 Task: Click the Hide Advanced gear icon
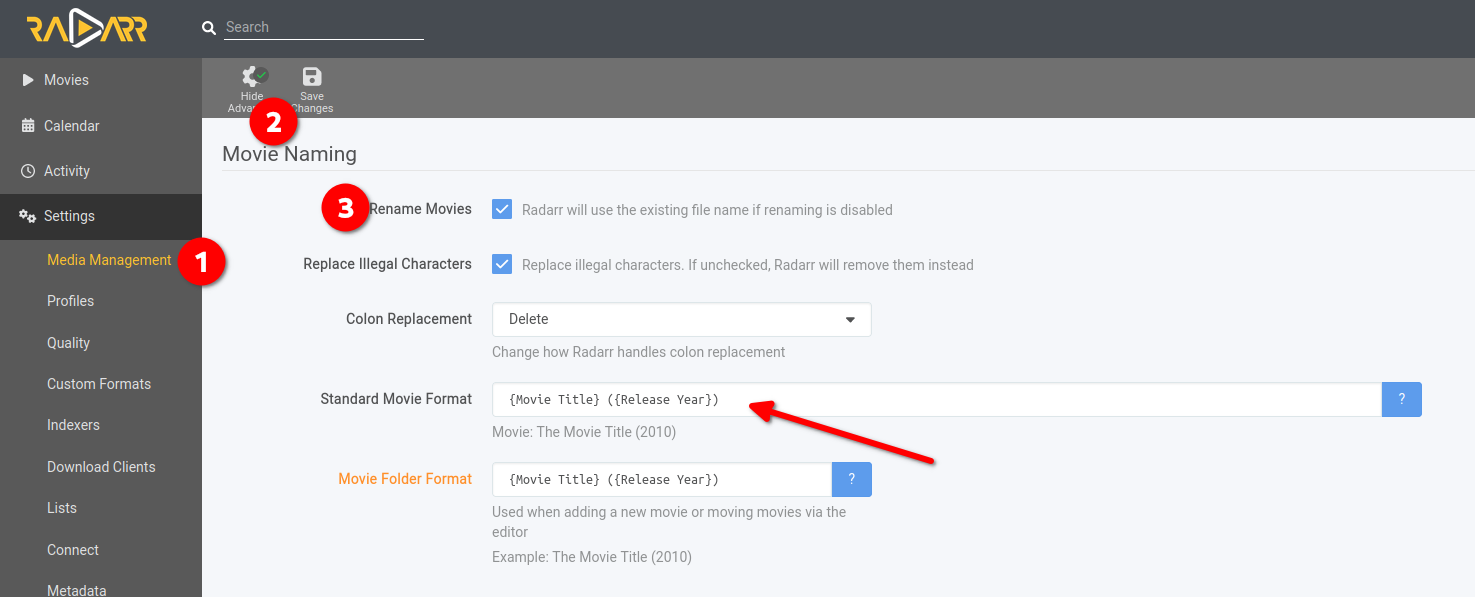click(252, 76)
